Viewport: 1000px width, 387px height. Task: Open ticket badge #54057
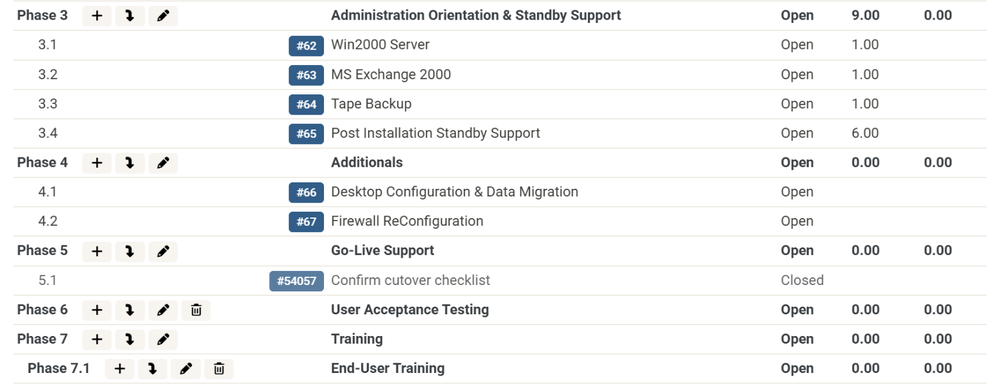297,281
